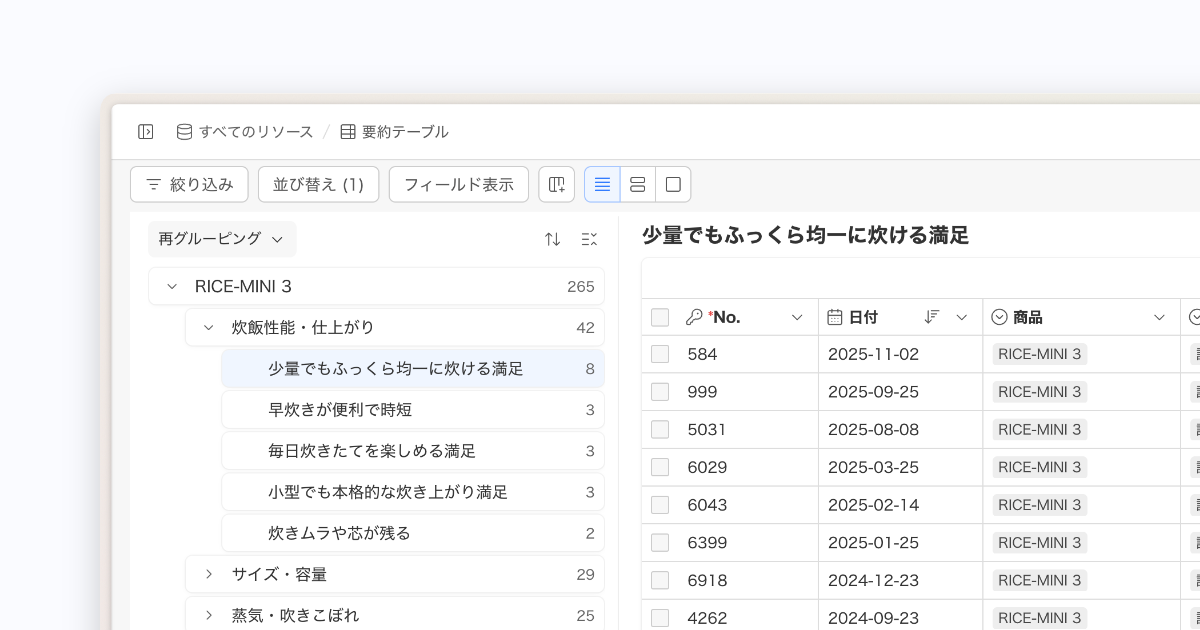Open the 商品 column header dropdown arrow
The height and width of the screenshot is (630, 1200).
click(1159, 317)
